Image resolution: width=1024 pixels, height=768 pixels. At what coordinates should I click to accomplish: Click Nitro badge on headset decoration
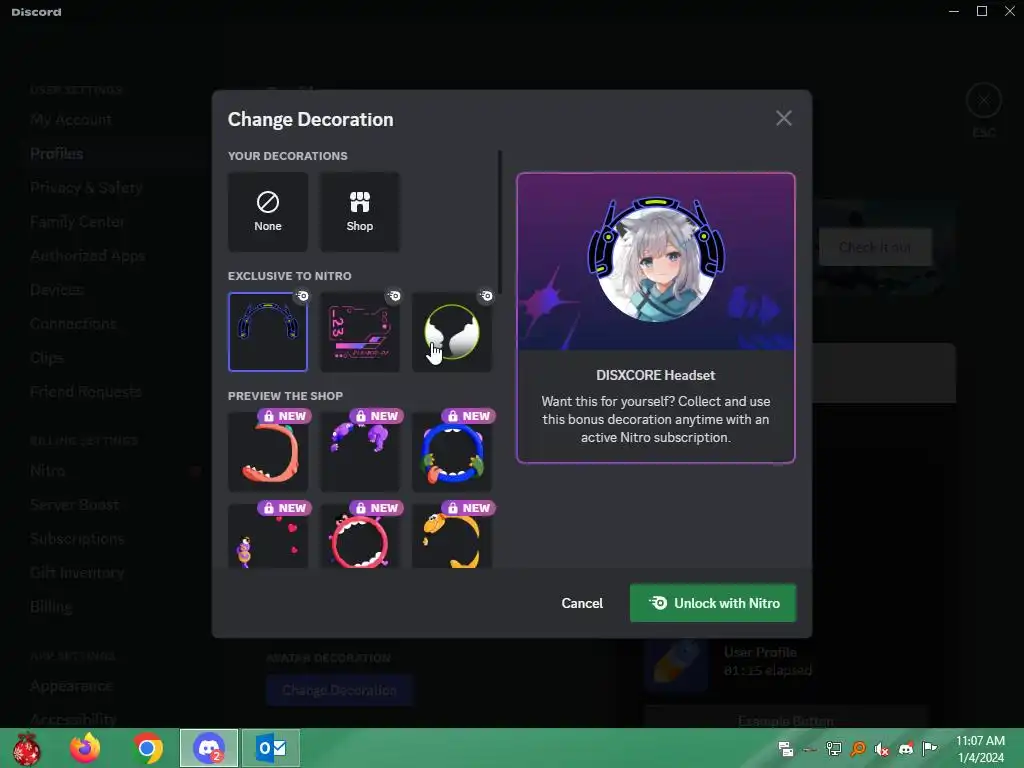coord(302,296)
